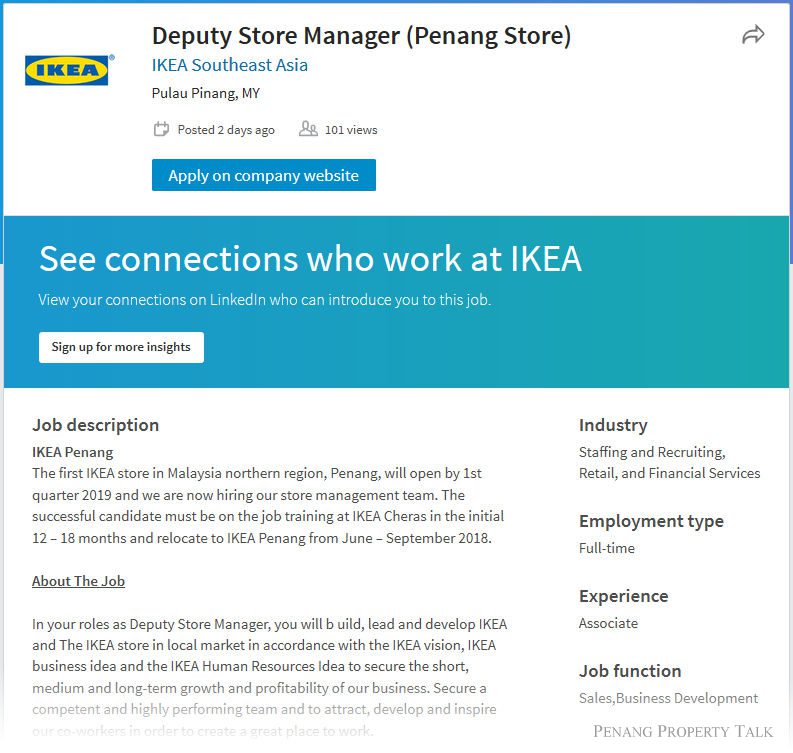Select the Associate experience value
793x753 pixels.
pos(608,623)
